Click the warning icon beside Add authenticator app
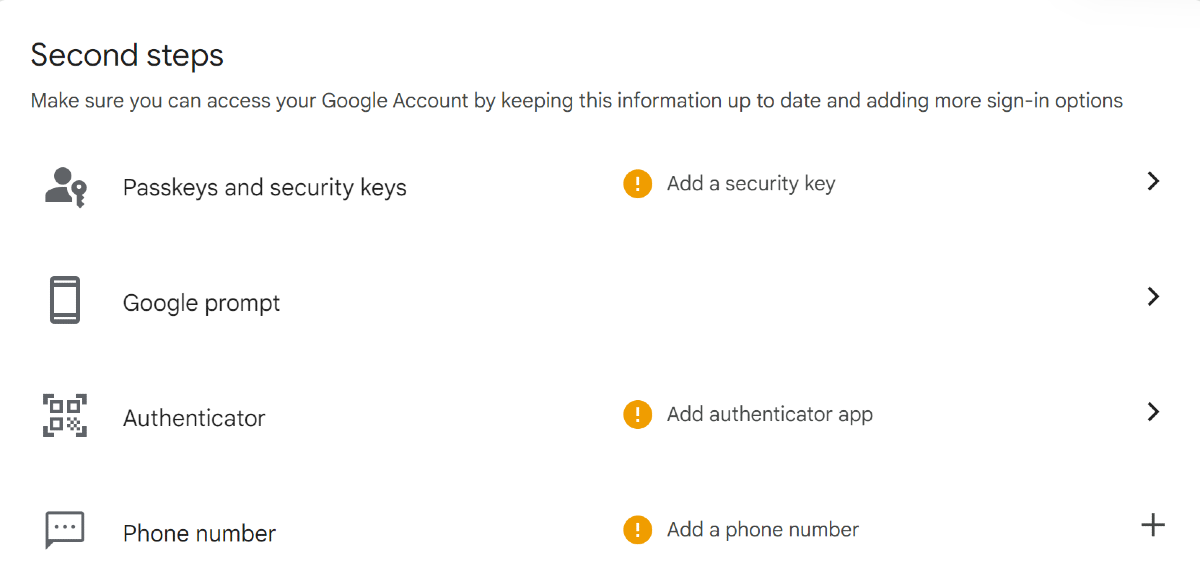Screen dimensions: 1200x584 click(x=637, y=414)
